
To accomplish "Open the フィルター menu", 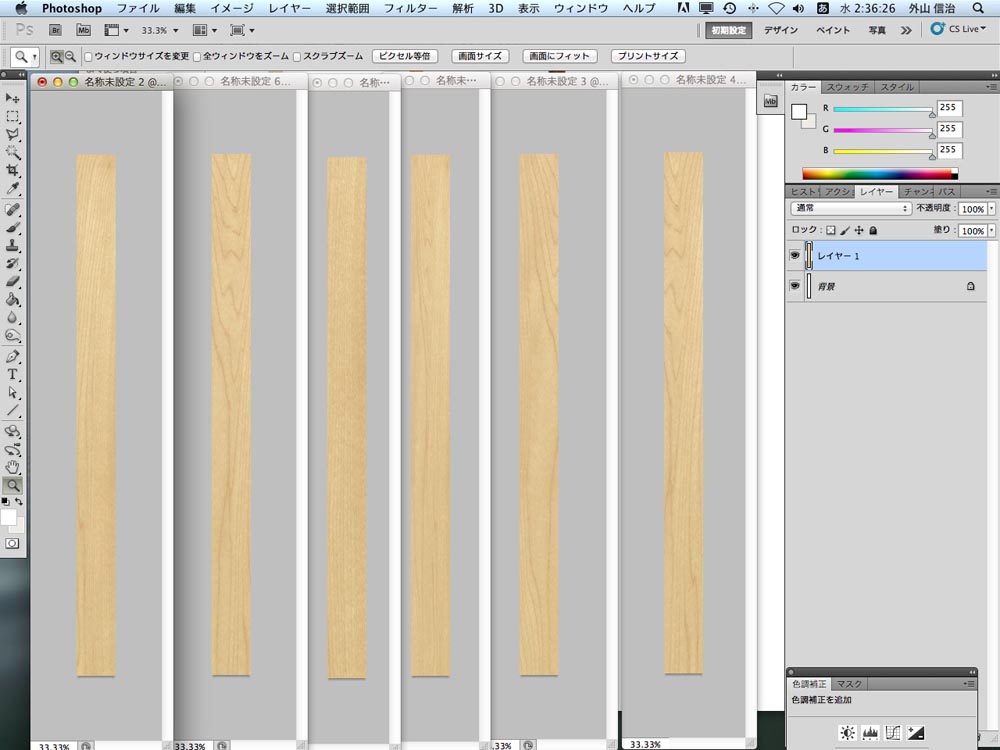I will pyautogui.click(x=411, y=8).
